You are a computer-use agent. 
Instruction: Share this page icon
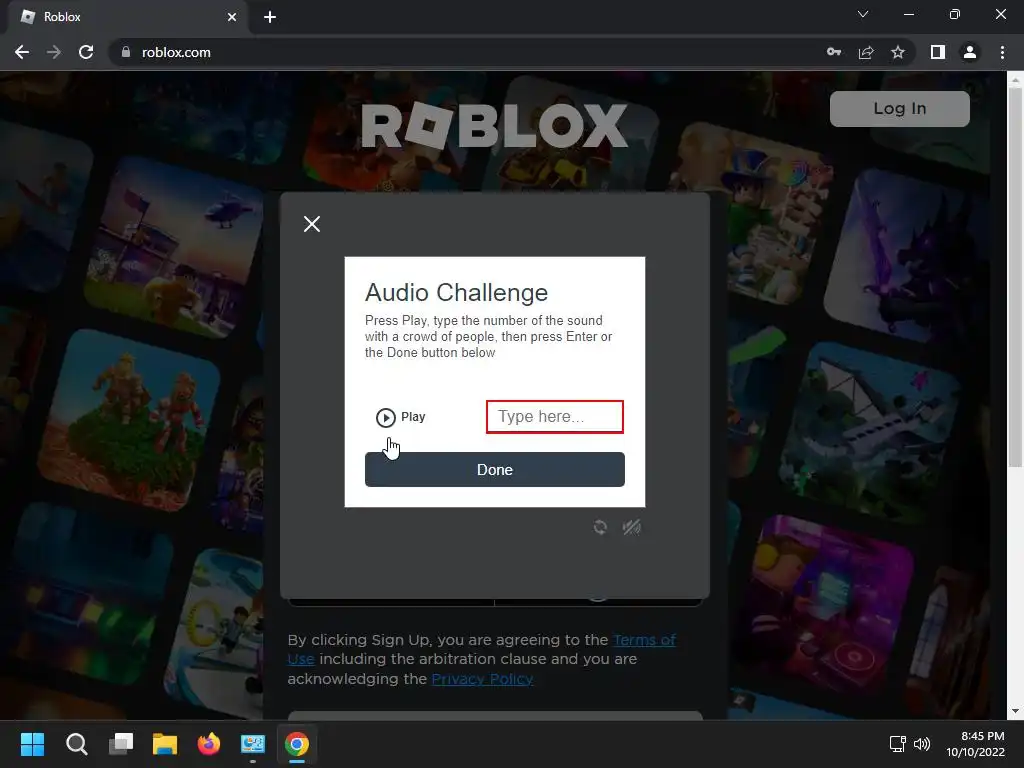click(866, 52)
